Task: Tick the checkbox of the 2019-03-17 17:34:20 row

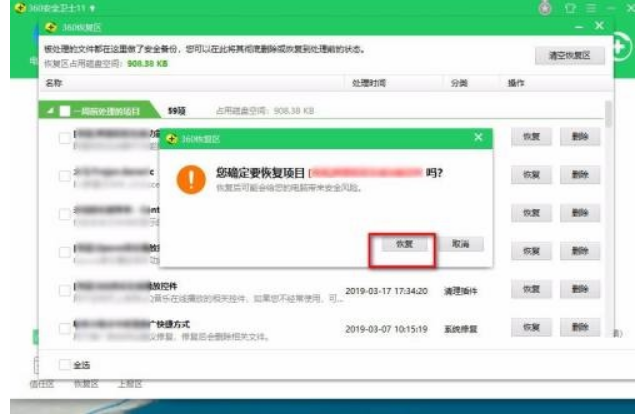Action: point(65,291)
